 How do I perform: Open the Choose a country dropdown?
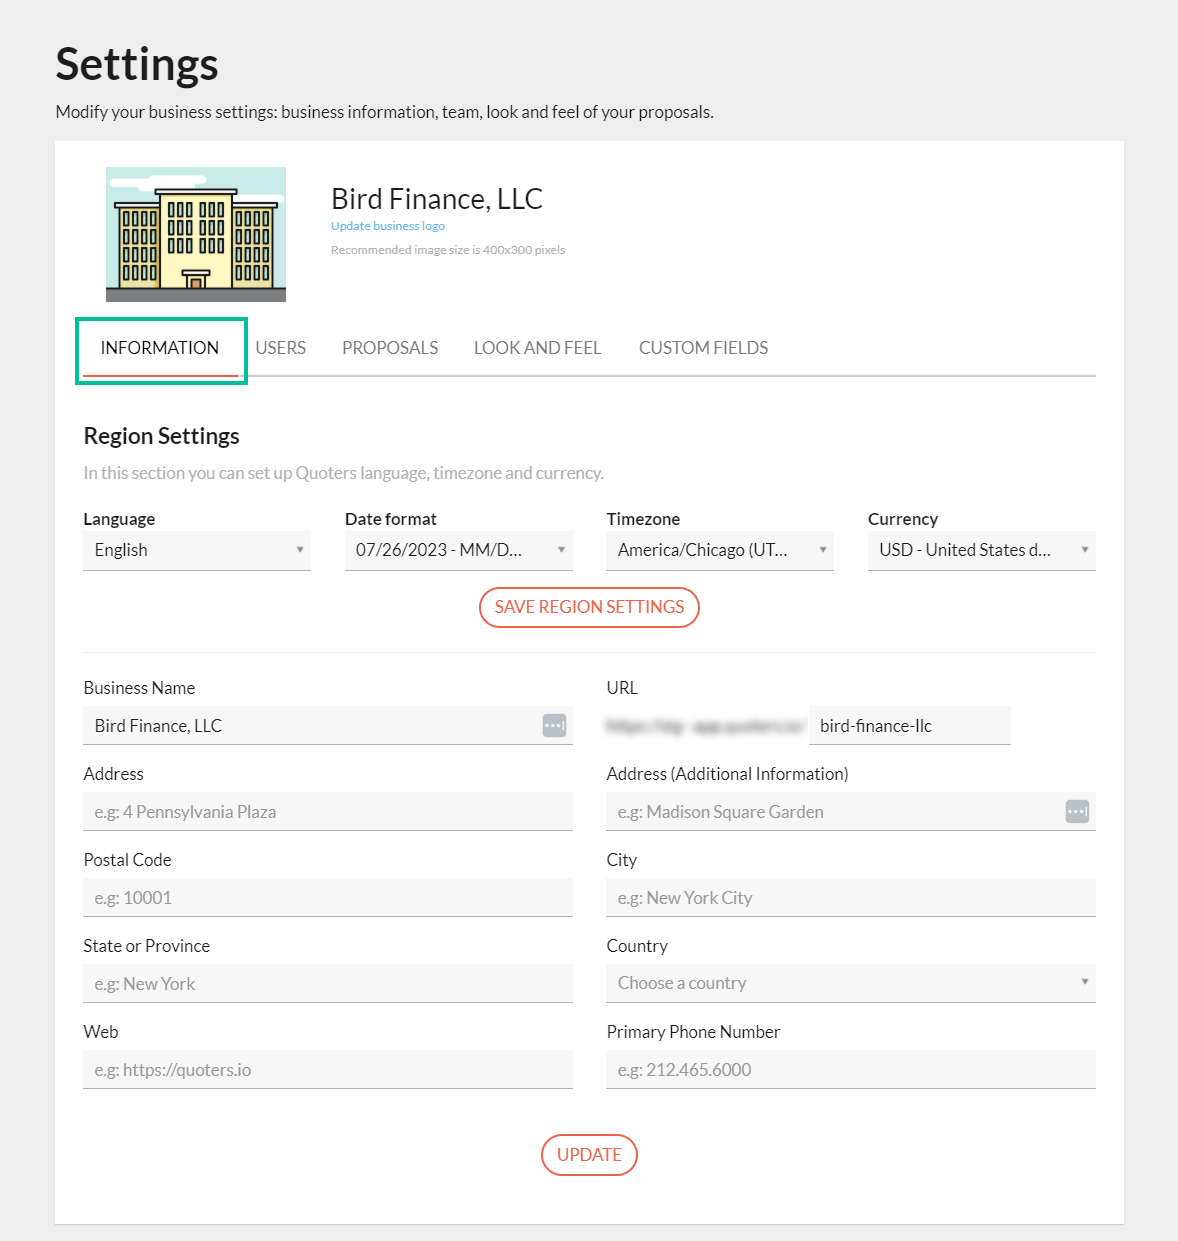[851, 983]
